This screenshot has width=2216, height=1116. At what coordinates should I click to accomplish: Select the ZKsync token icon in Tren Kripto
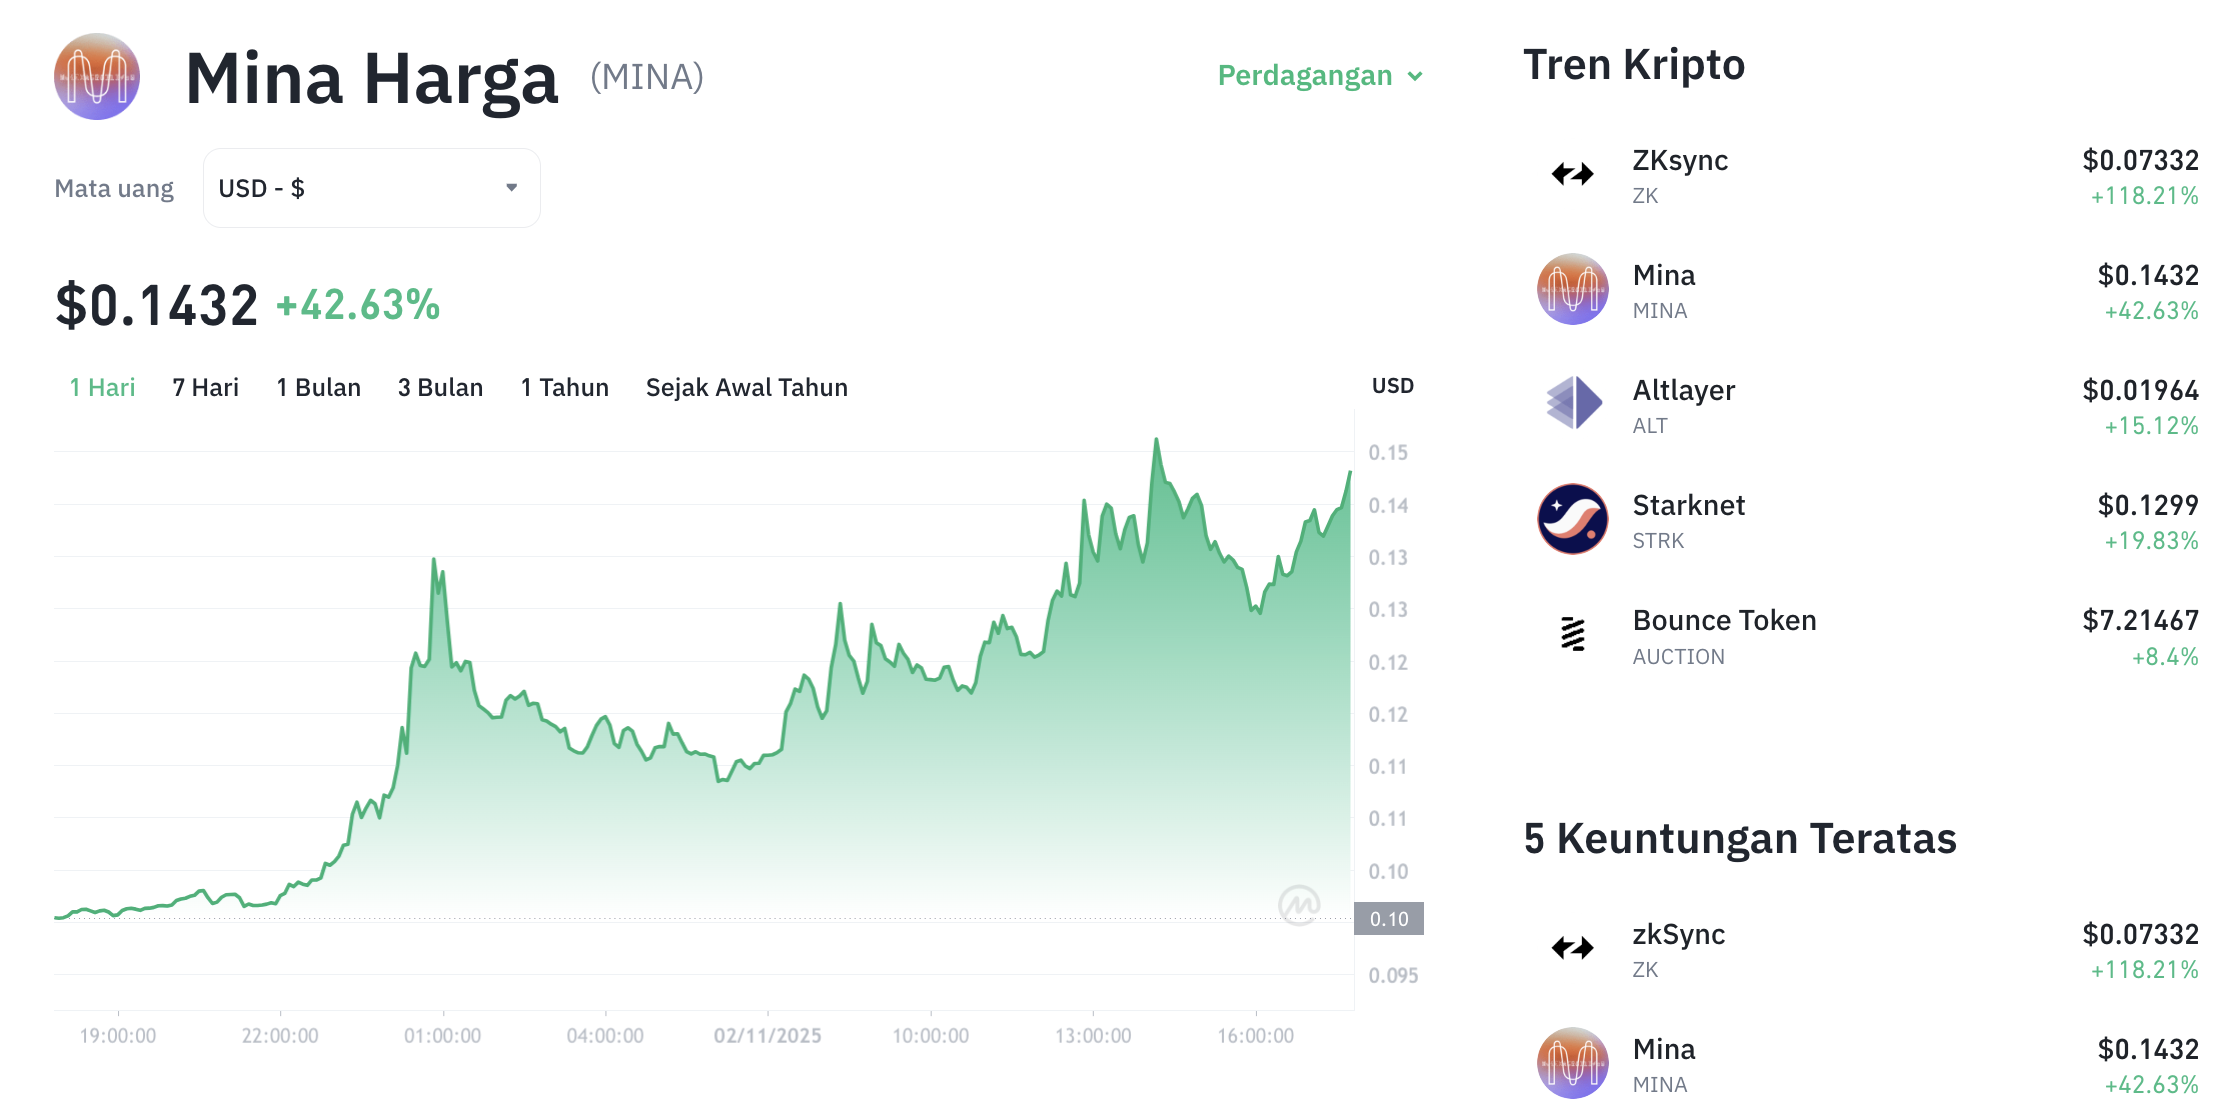1572,172
